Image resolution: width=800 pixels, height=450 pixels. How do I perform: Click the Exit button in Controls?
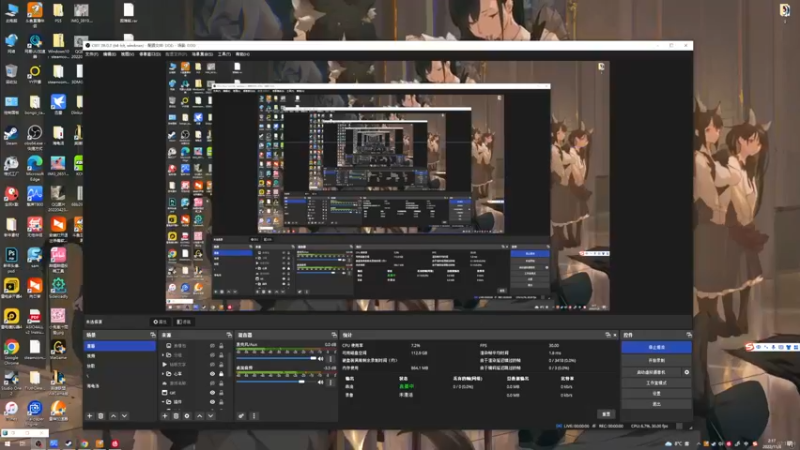656,404
